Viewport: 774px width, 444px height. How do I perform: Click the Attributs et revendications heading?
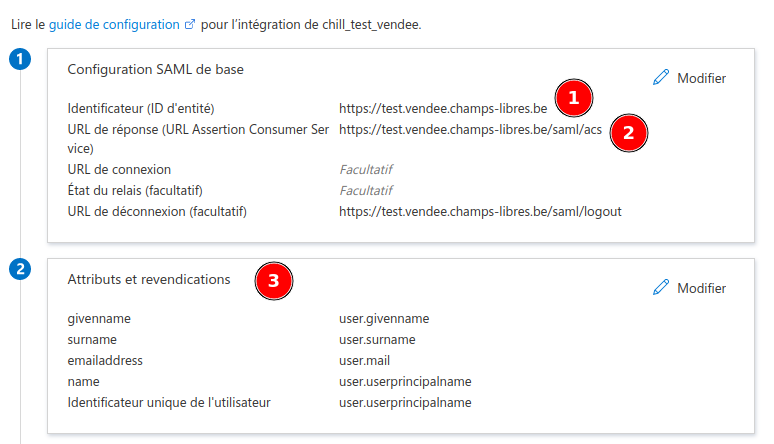[148, 279]
